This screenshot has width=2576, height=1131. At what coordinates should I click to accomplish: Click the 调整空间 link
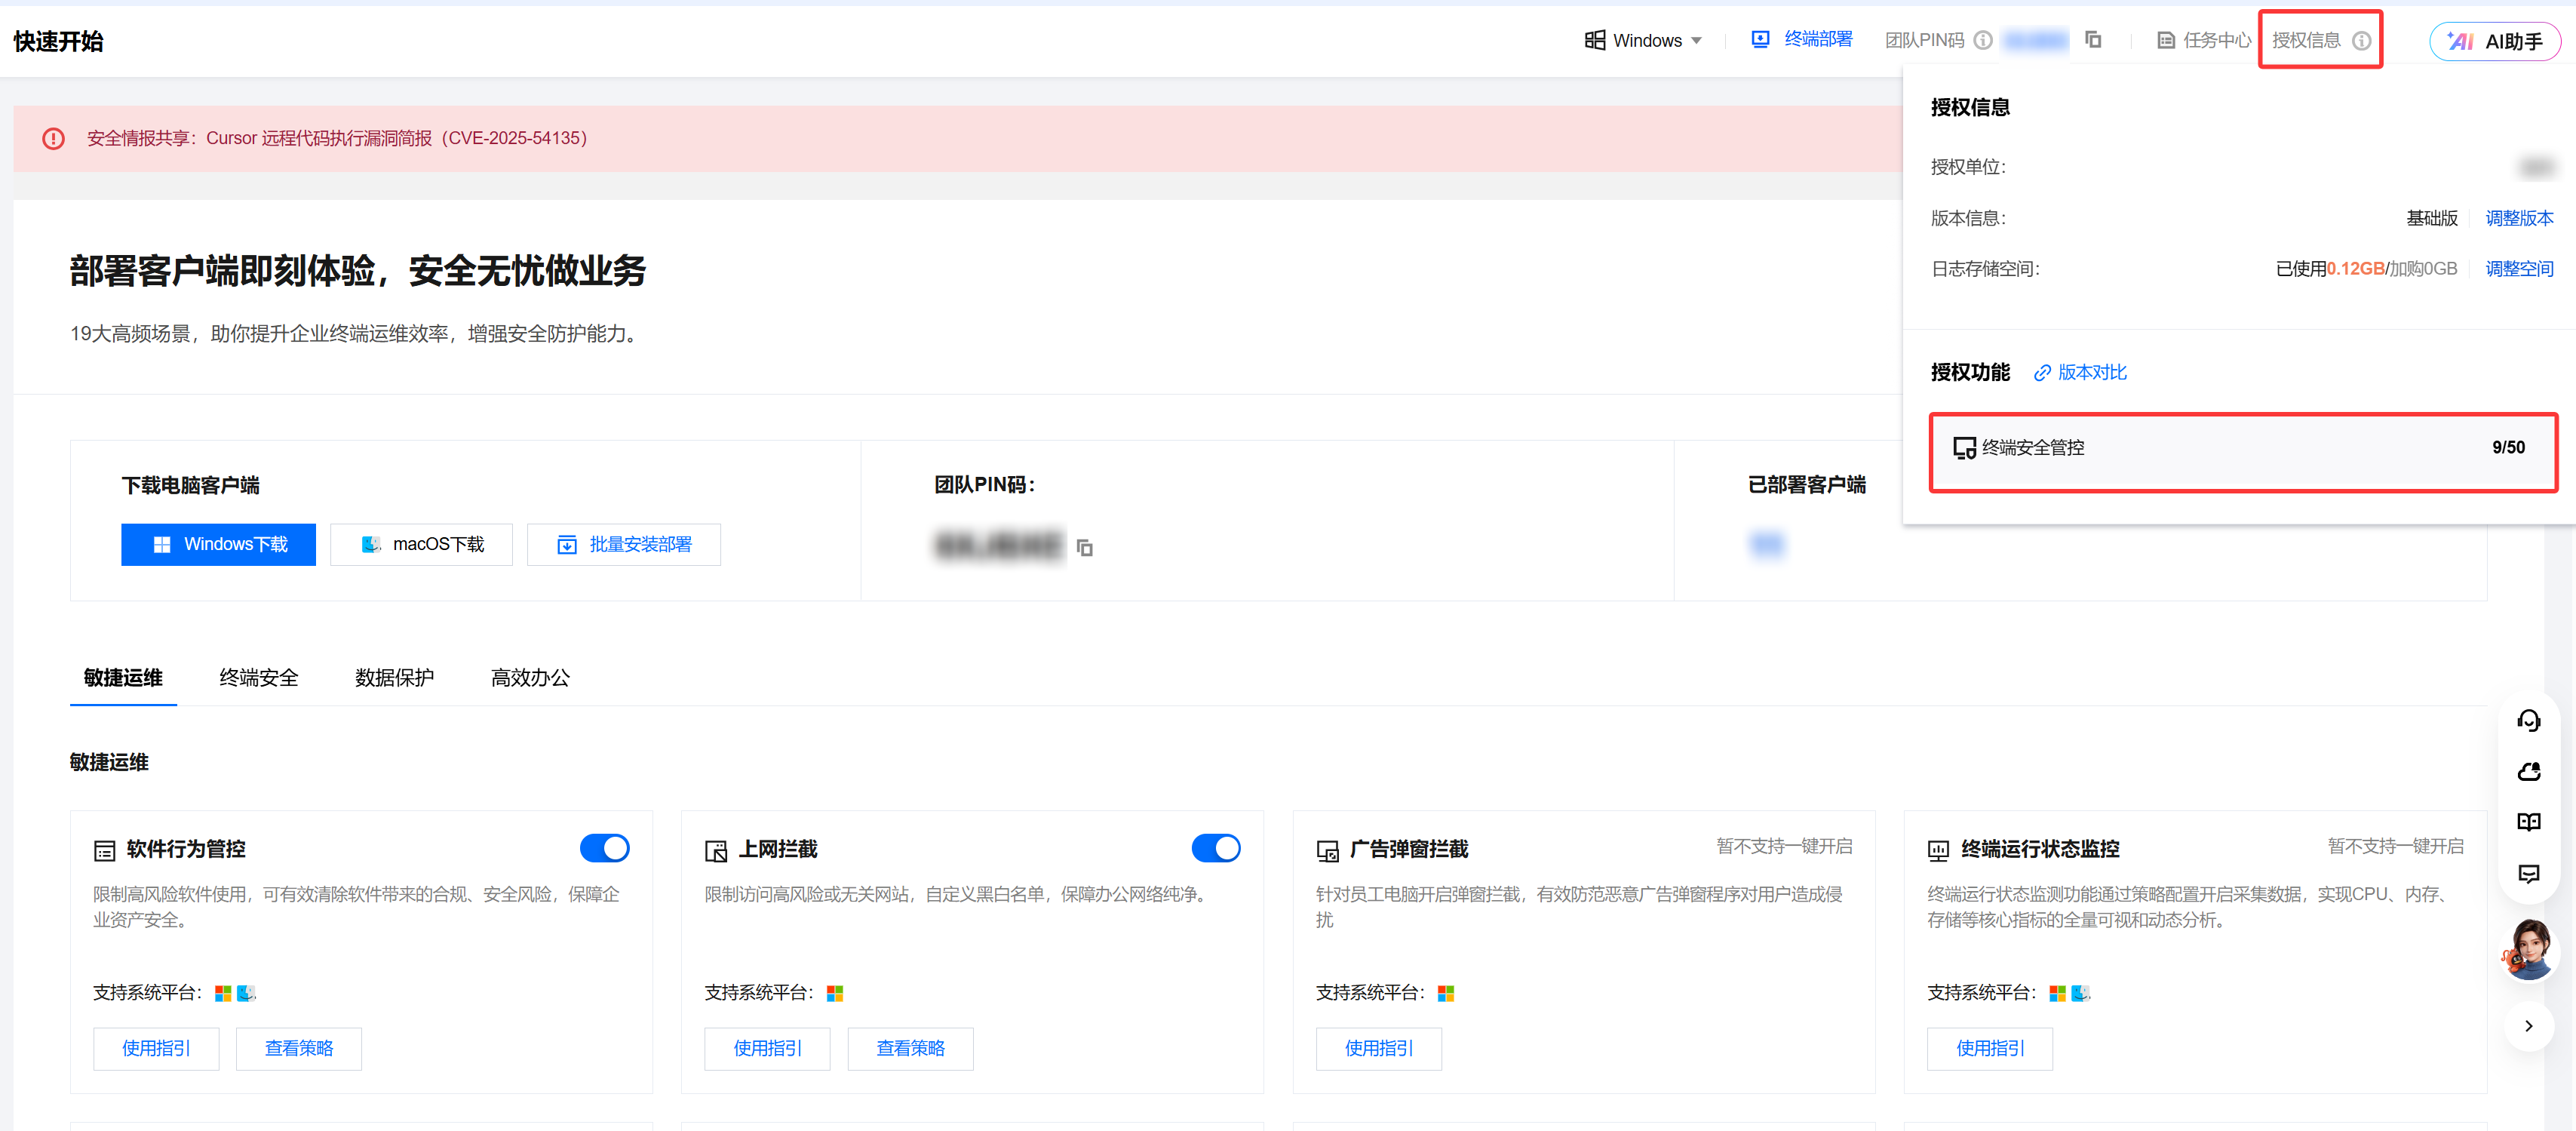click(2518, 268)
